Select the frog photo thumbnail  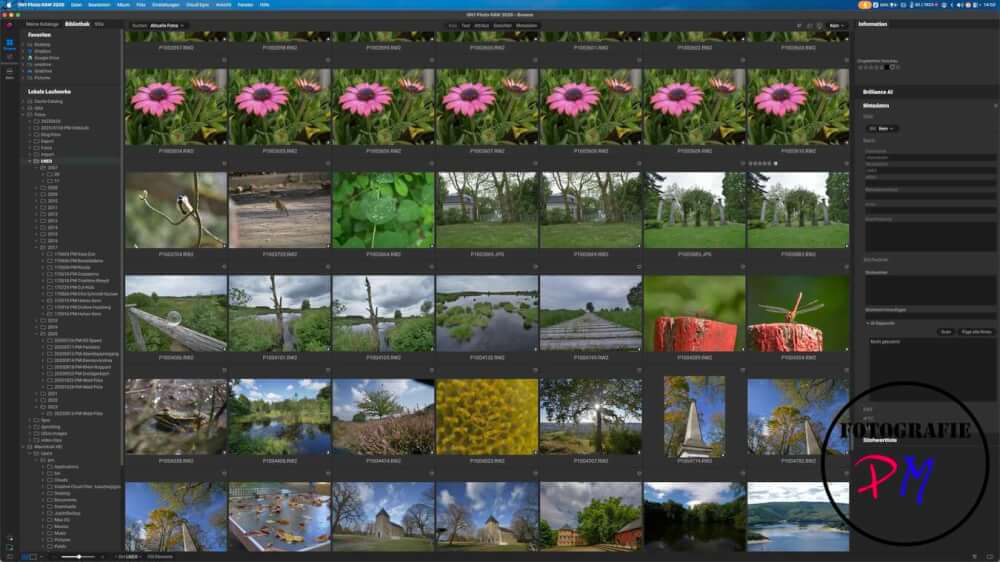point(176,416)
